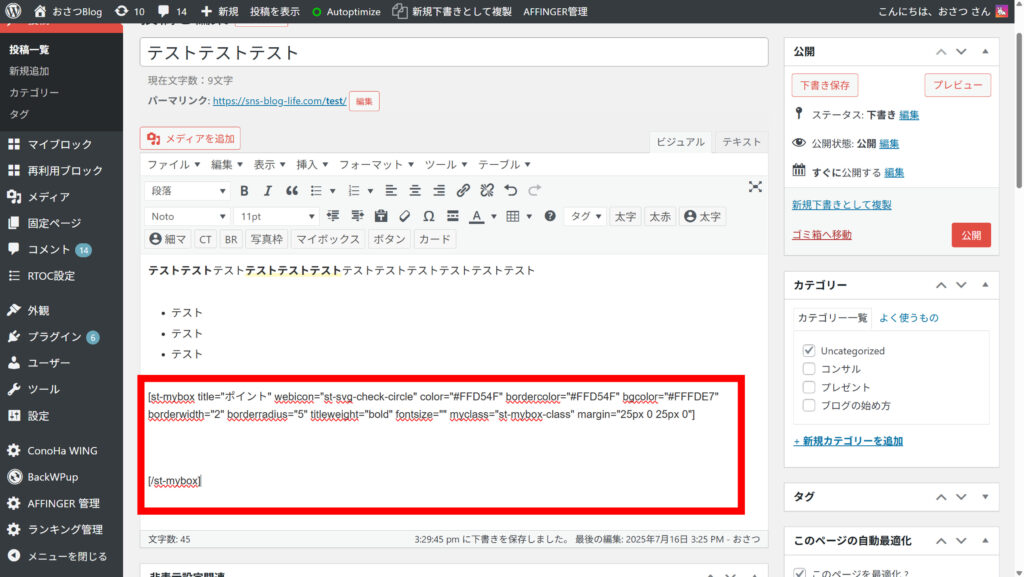Insert or edit link
The image size is (1024, 577).
(463, 191)
